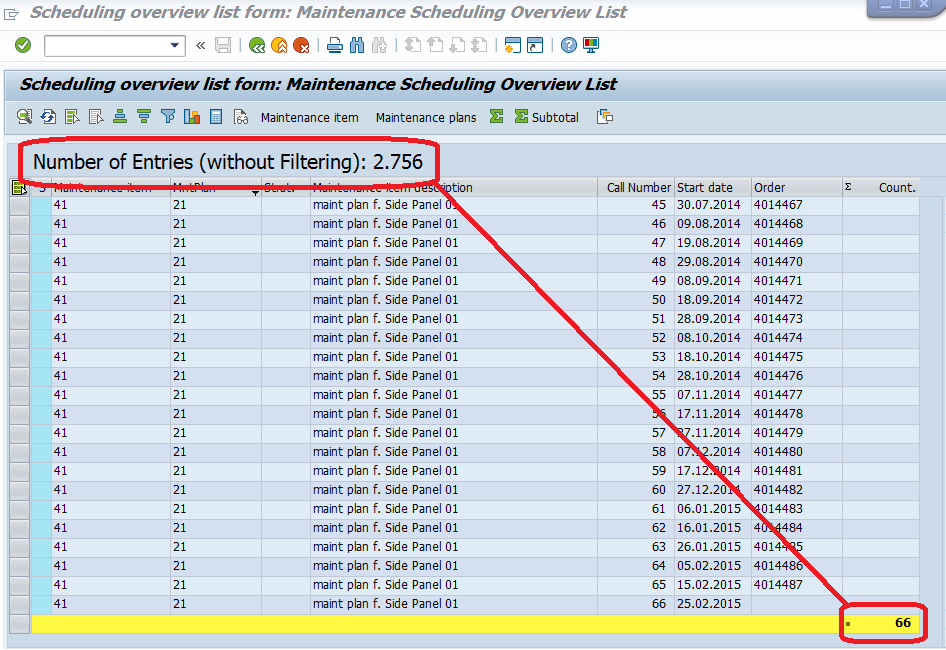The height and width of the screenshot is (650, 946).
Task: Go to the previous page icon
Action: tap(435, 45)
